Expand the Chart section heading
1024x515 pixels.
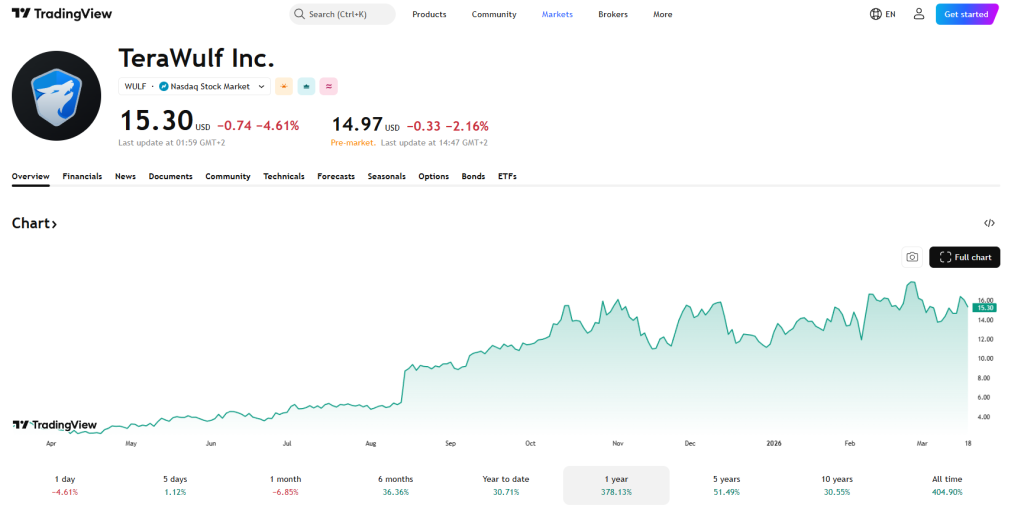(34, 223)
